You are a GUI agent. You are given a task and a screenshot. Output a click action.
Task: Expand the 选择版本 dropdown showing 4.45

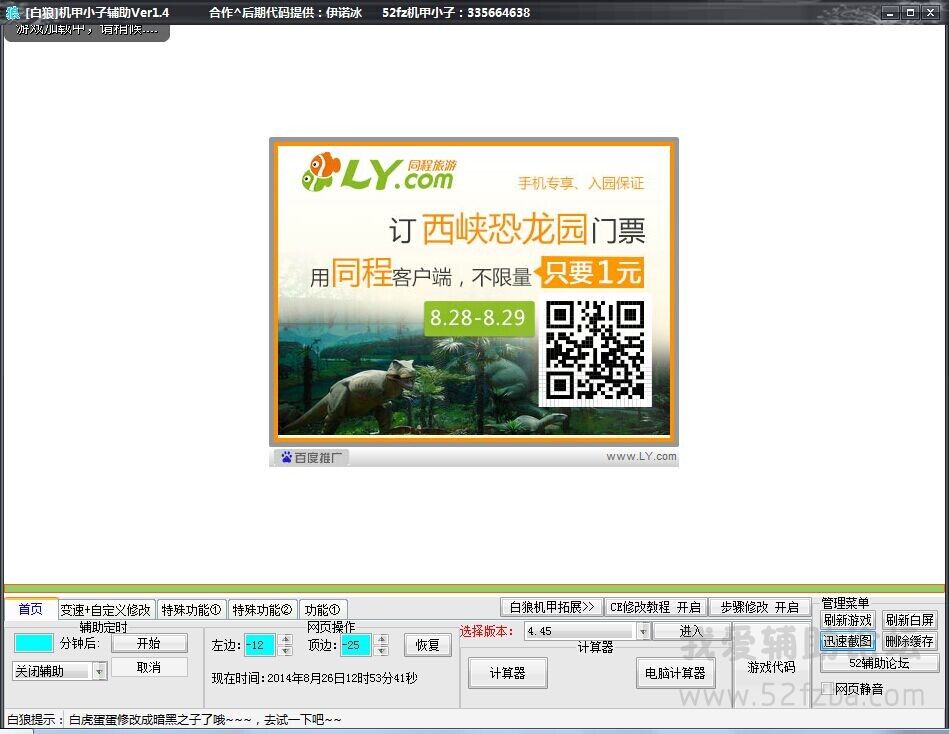[x=586, y=631]
